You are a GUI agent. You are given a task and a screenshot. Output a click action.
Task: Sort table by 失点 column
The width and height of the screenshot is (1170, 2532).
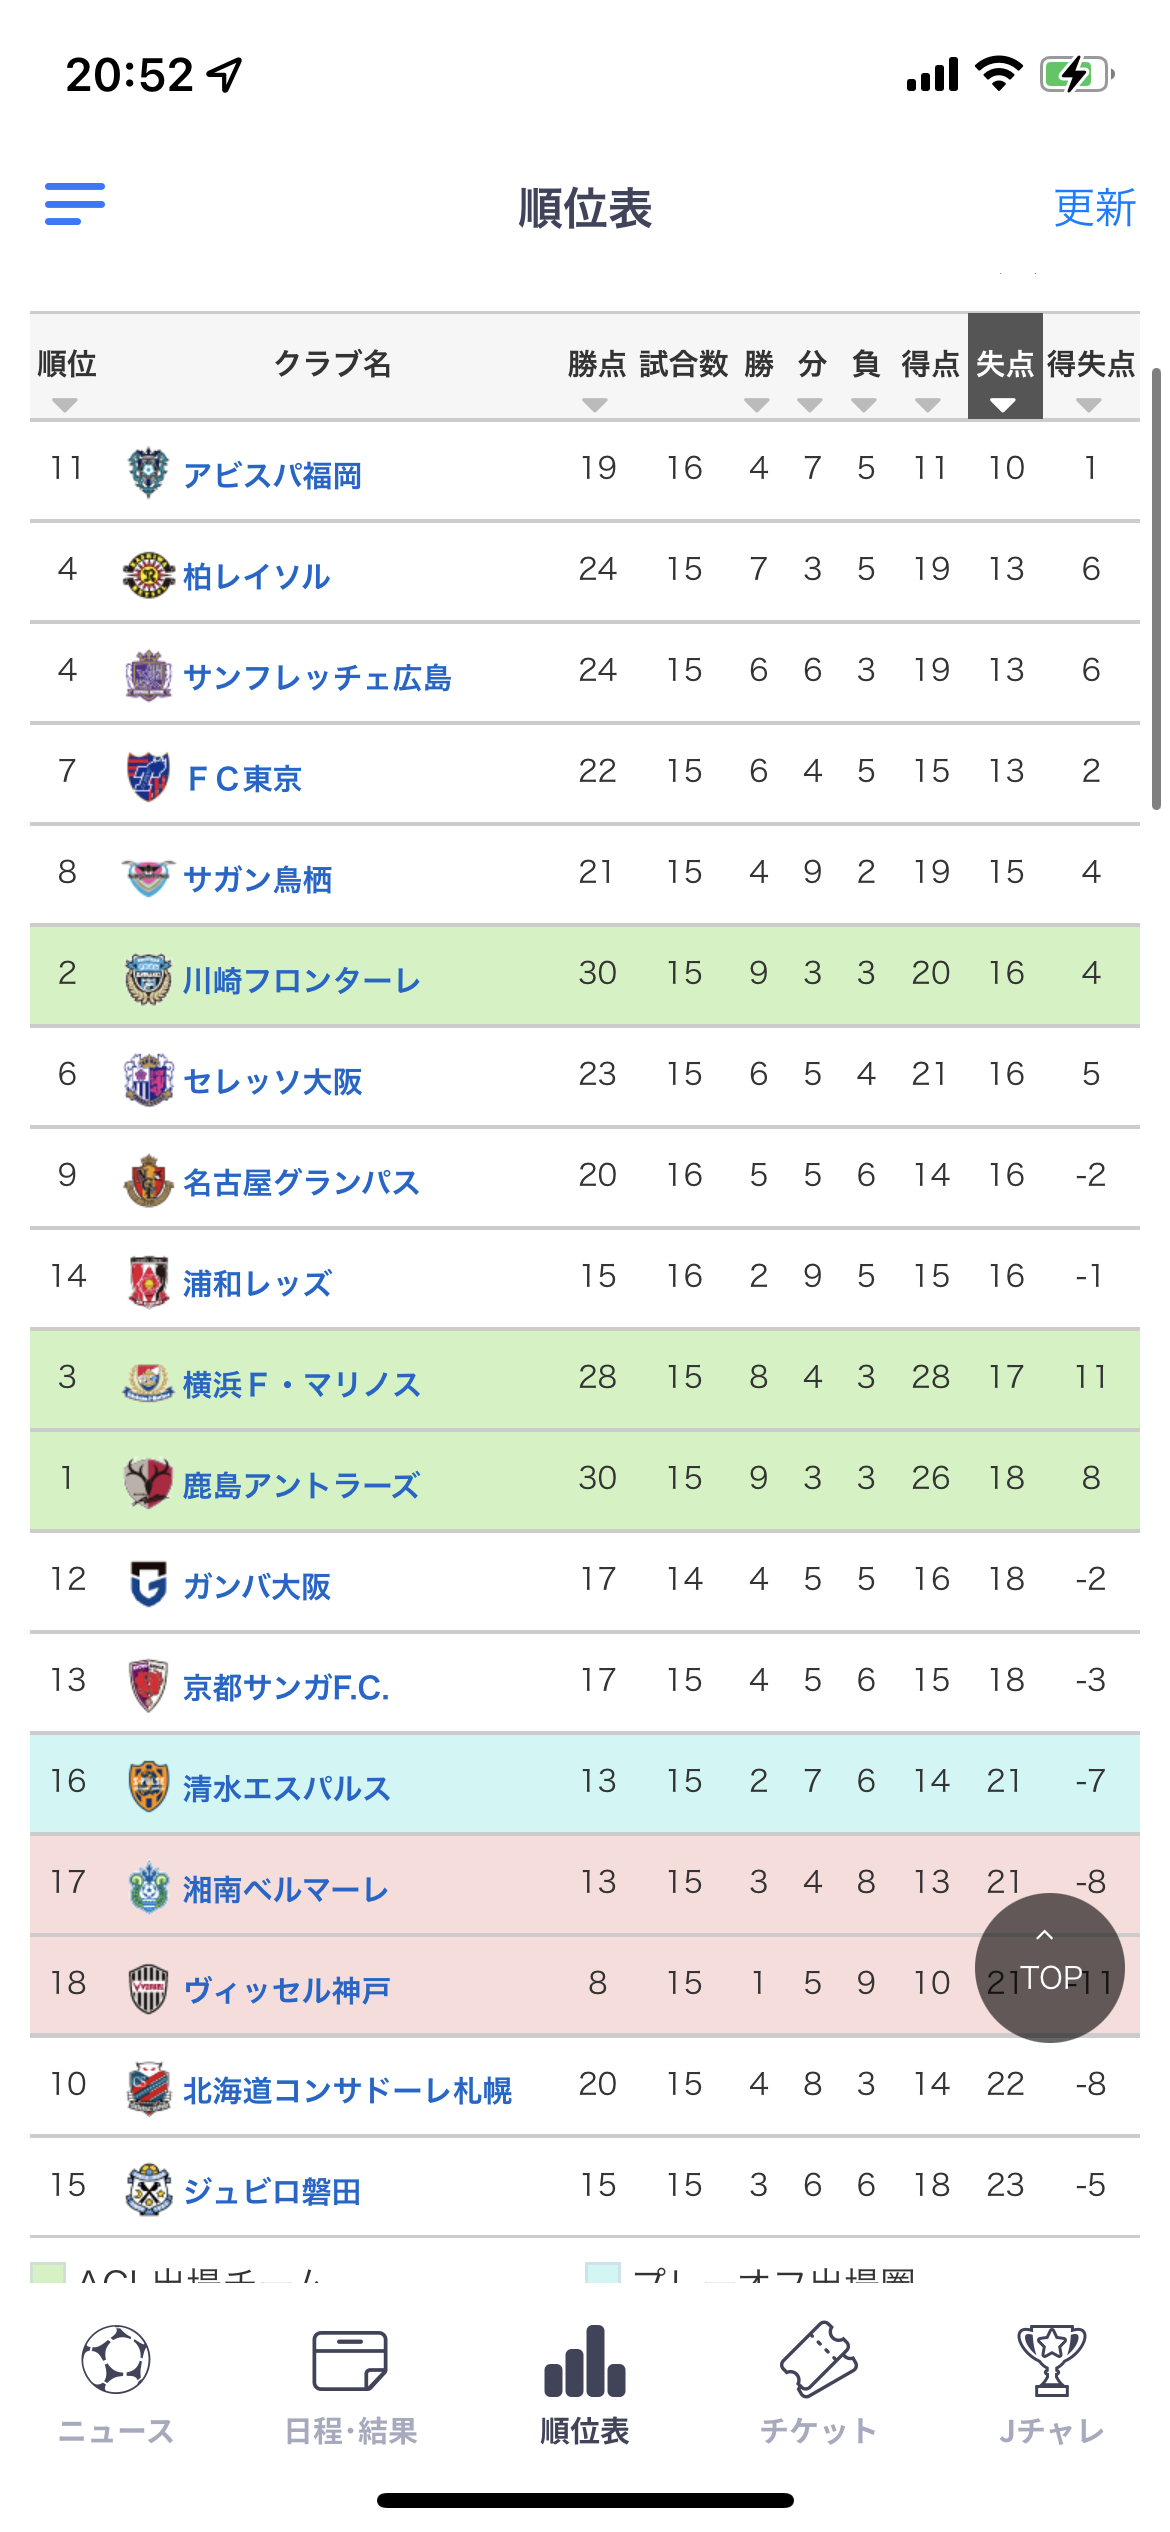[1005, 366]
